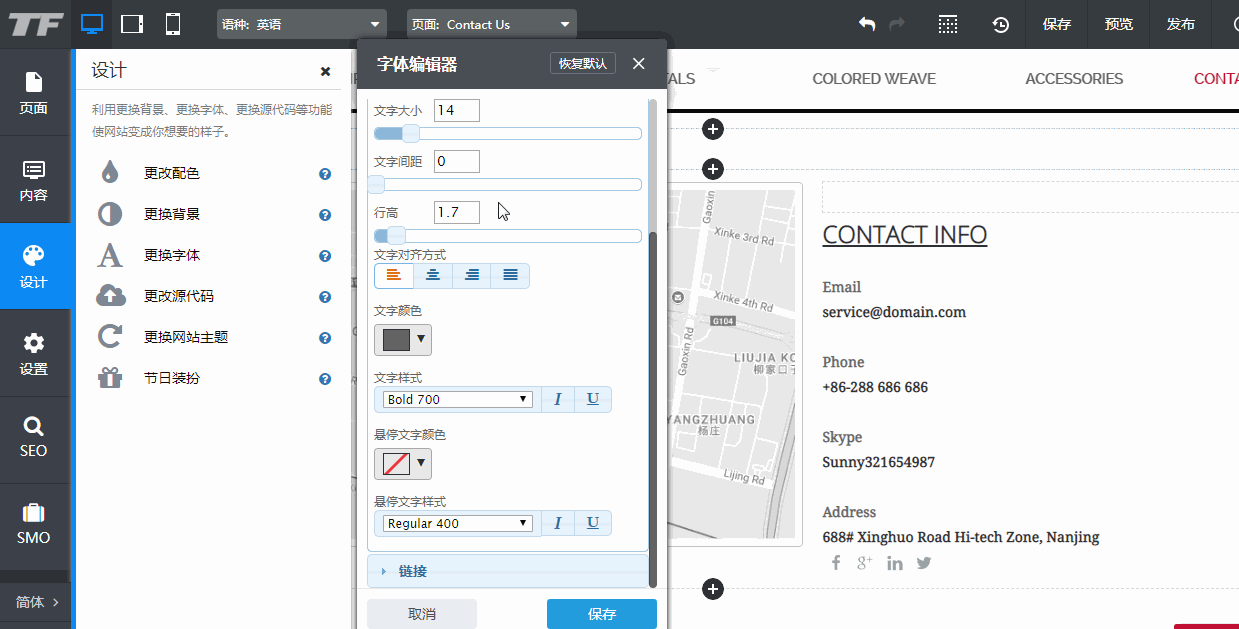Click 恢复默认 to reset defaults
This screenshot has height=629, width=1239.
coord(582,63)
